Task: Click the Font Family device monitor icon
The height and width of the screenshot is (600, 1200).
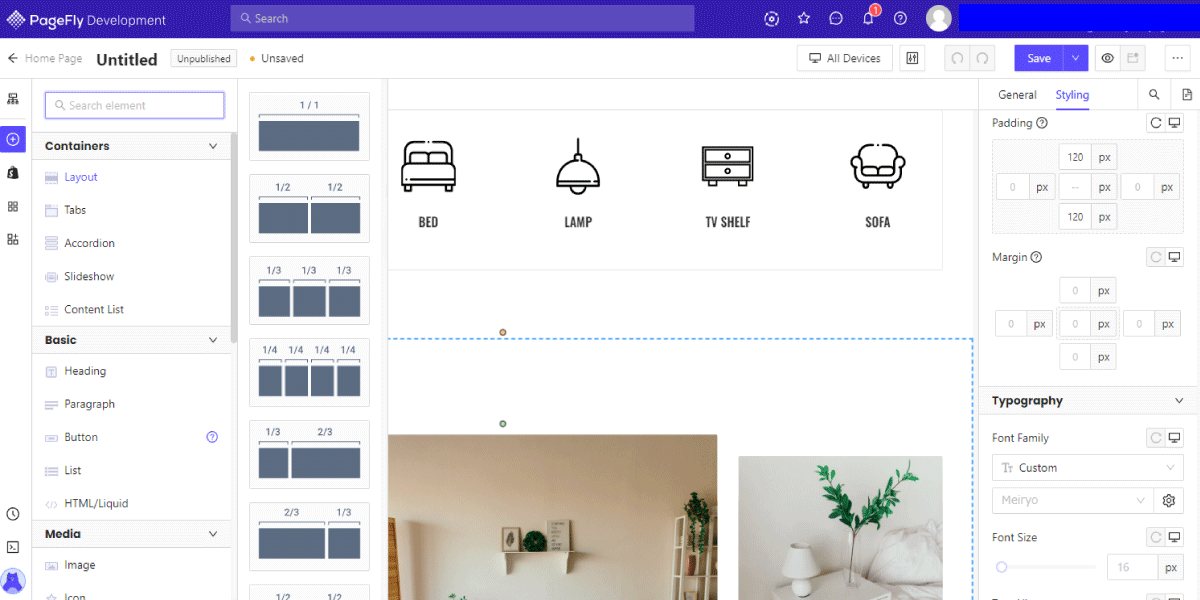Action: pos(1174,438)
